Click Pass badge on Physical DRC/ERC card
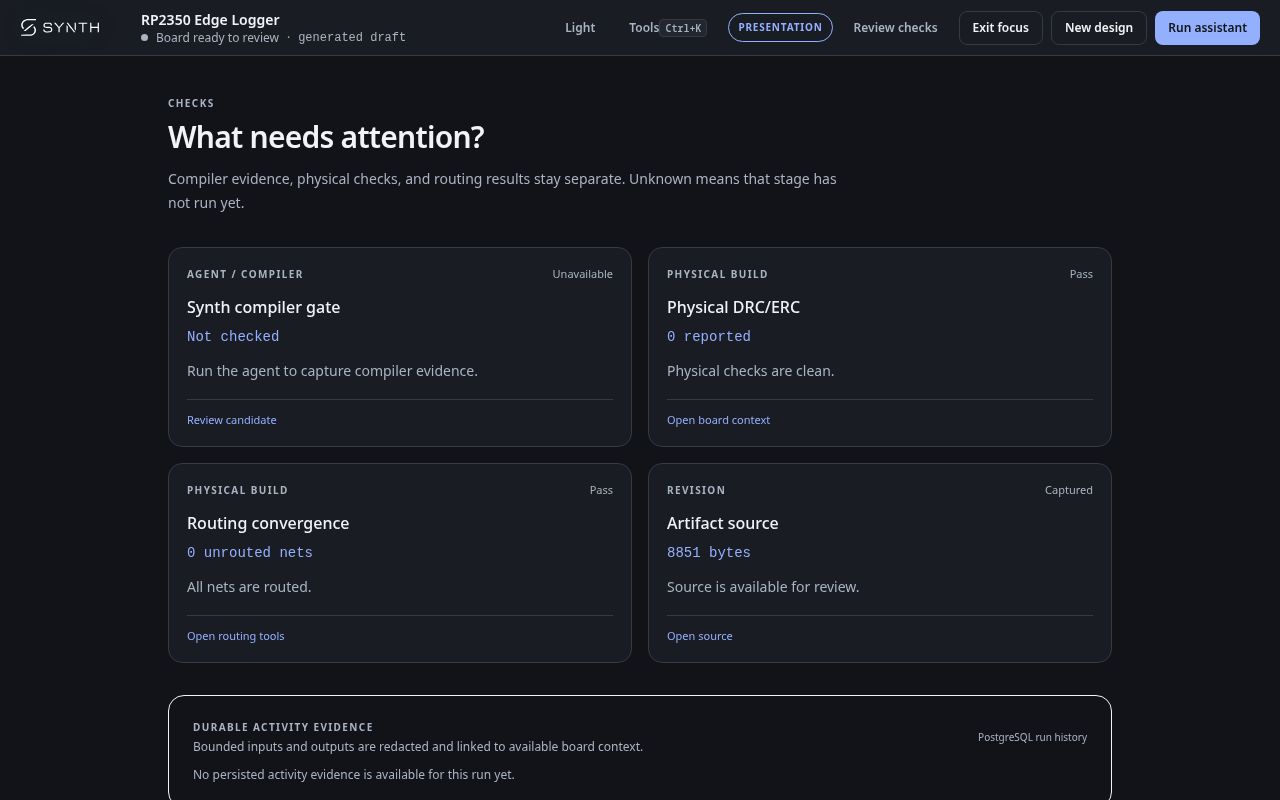 (1081, 274)
